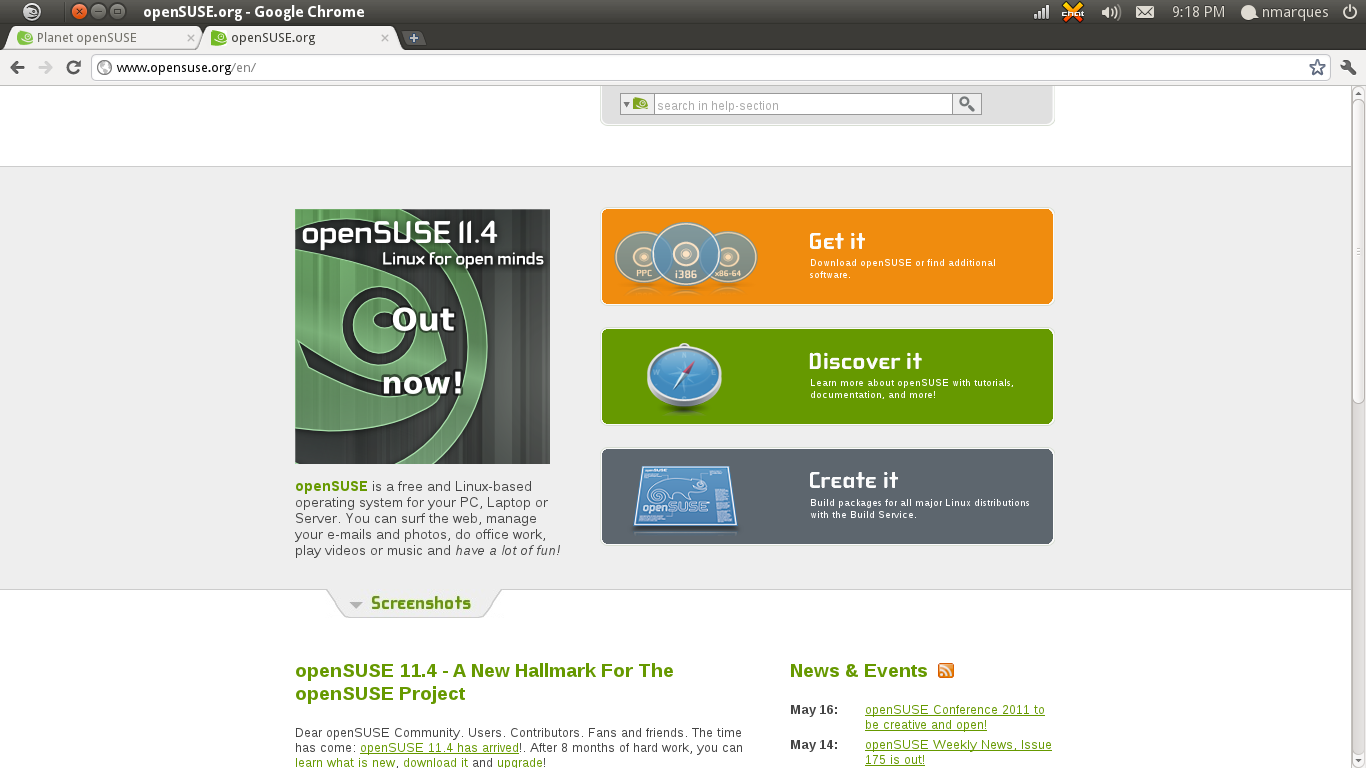Click the magnifier search button
Screen dimensions: 1366x768
click(967, 104)
